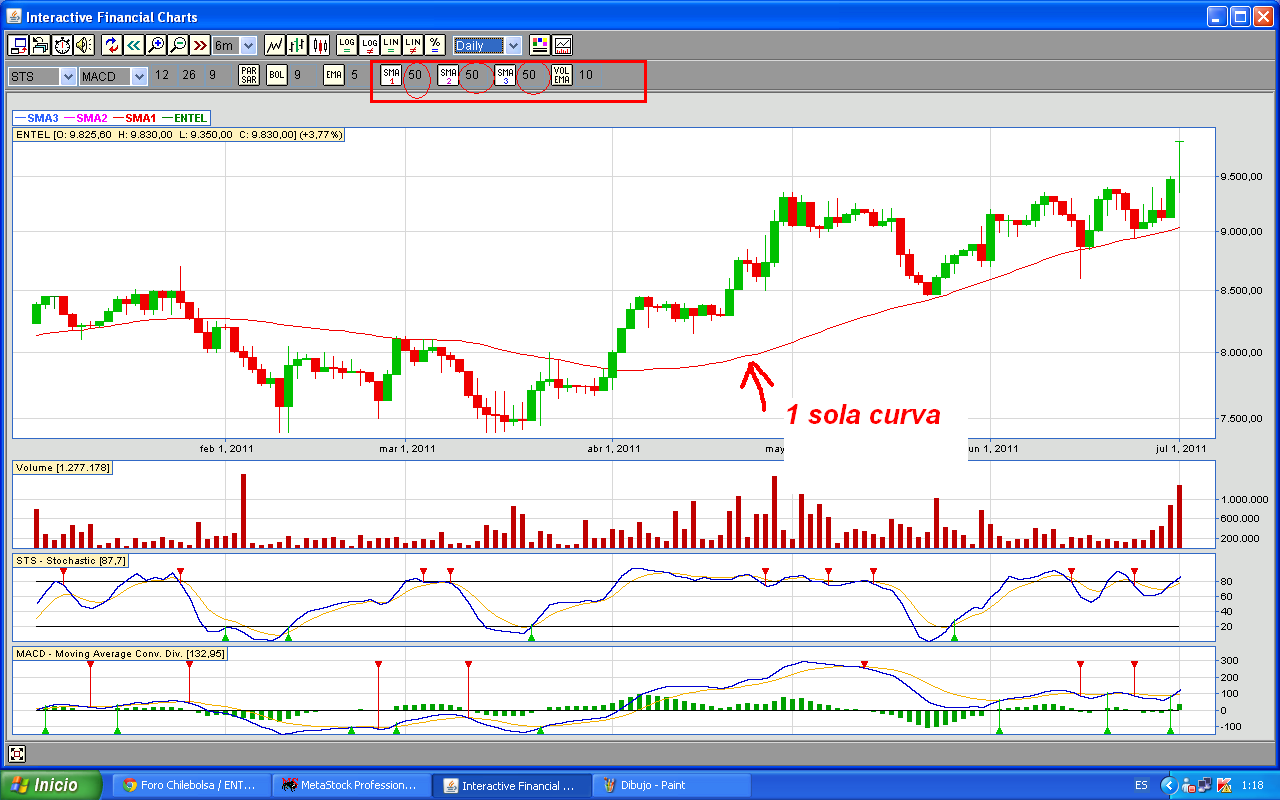1280x800 pixels.
Task: Select the LOG equal scale button
Action: click(x=346, y=45)
